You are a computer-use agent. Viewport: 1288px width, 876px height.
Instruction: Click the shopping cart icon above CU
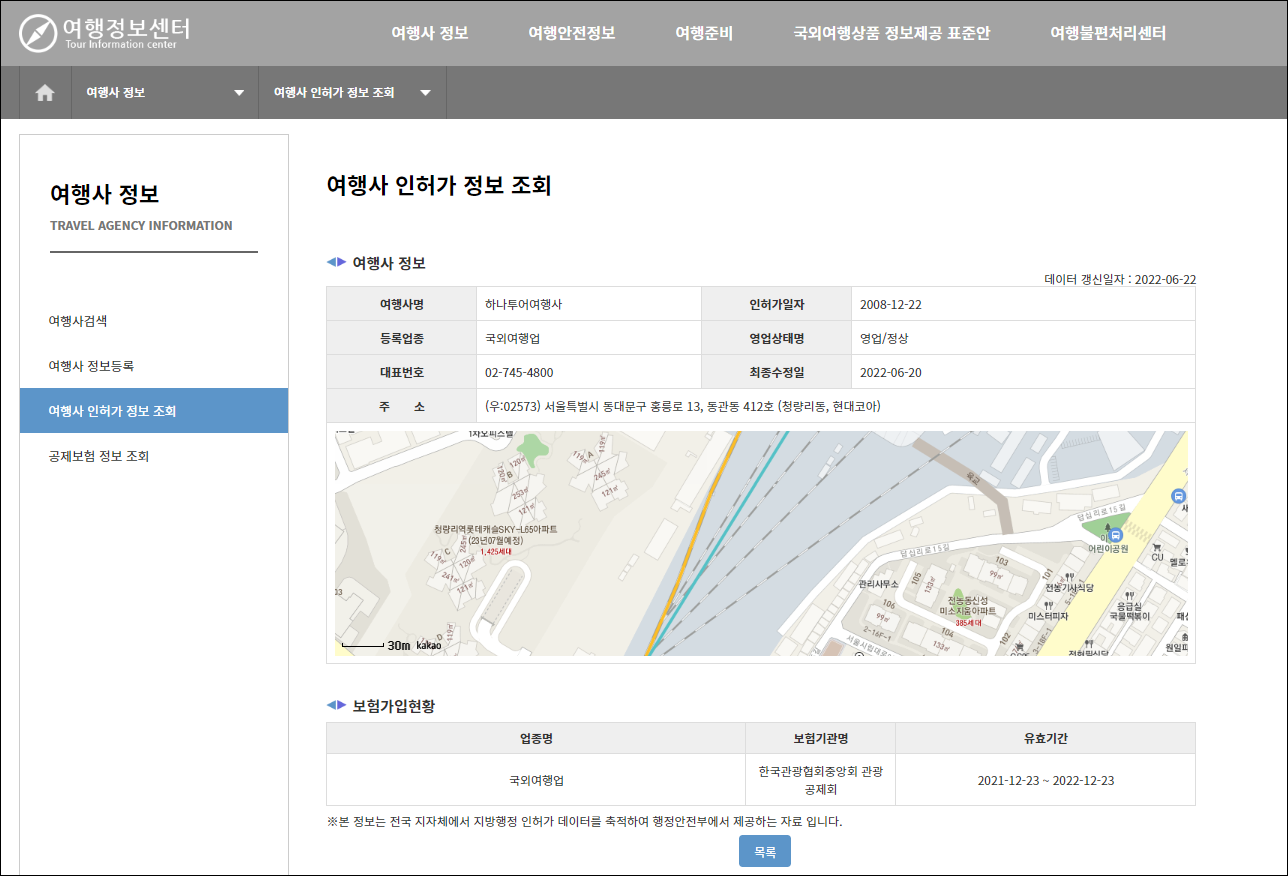click(1157, 547)
